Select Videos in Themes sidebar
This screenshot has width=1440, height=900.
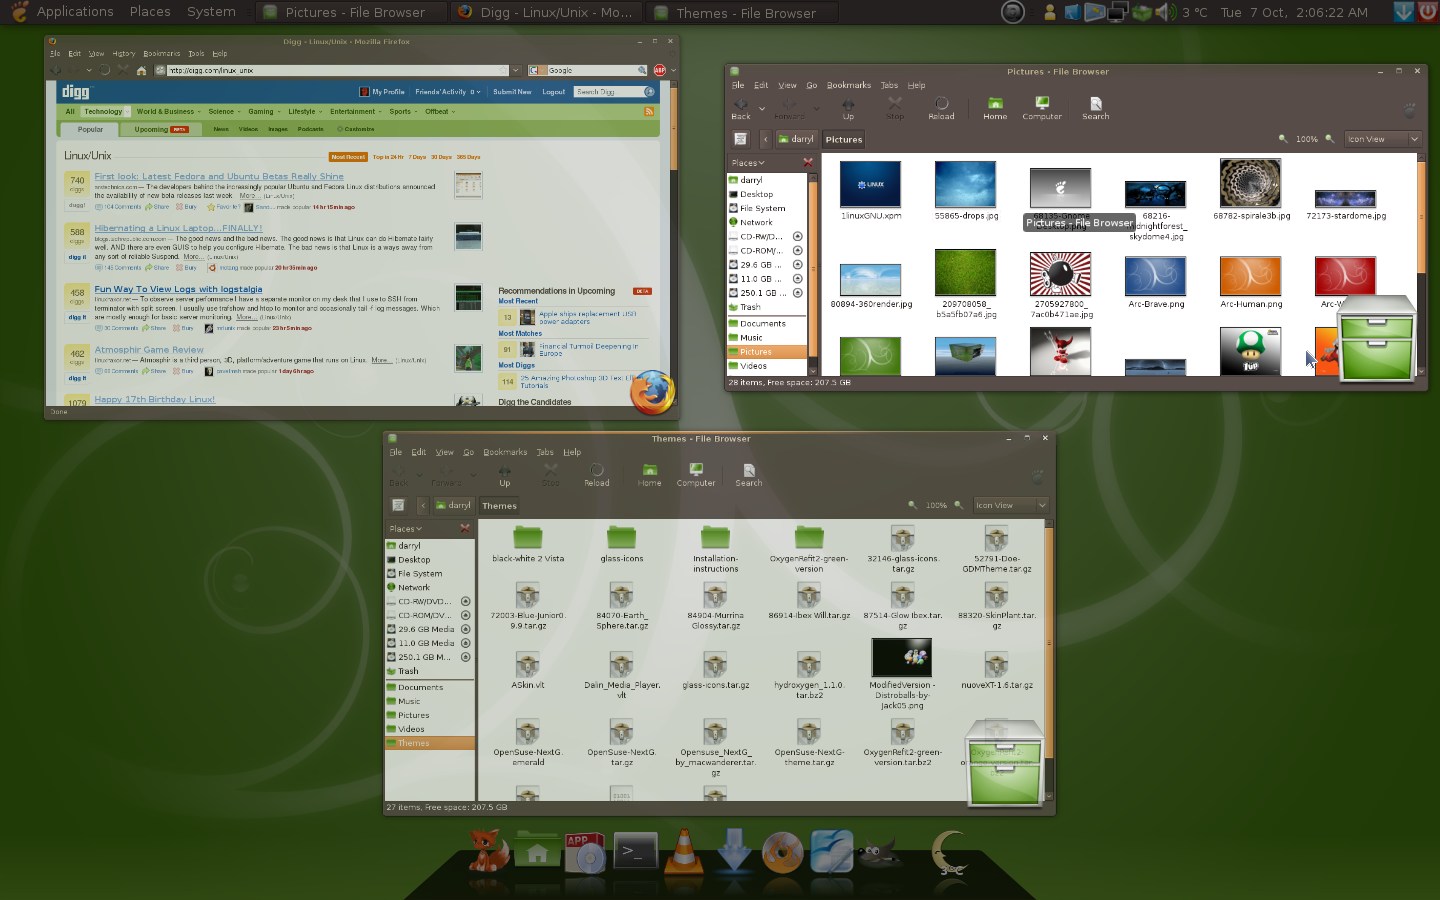point(412,729)
